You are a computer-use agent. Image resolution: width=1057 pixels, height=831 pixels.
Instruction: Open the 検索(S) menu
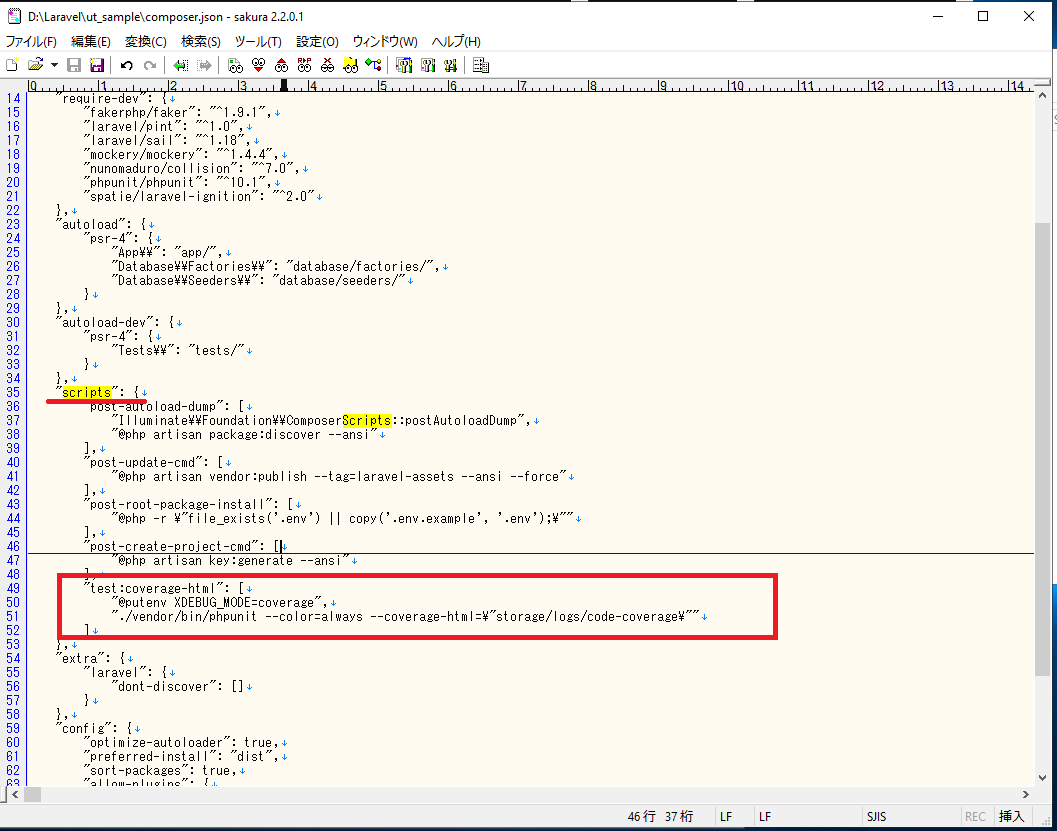pos(200,42)
